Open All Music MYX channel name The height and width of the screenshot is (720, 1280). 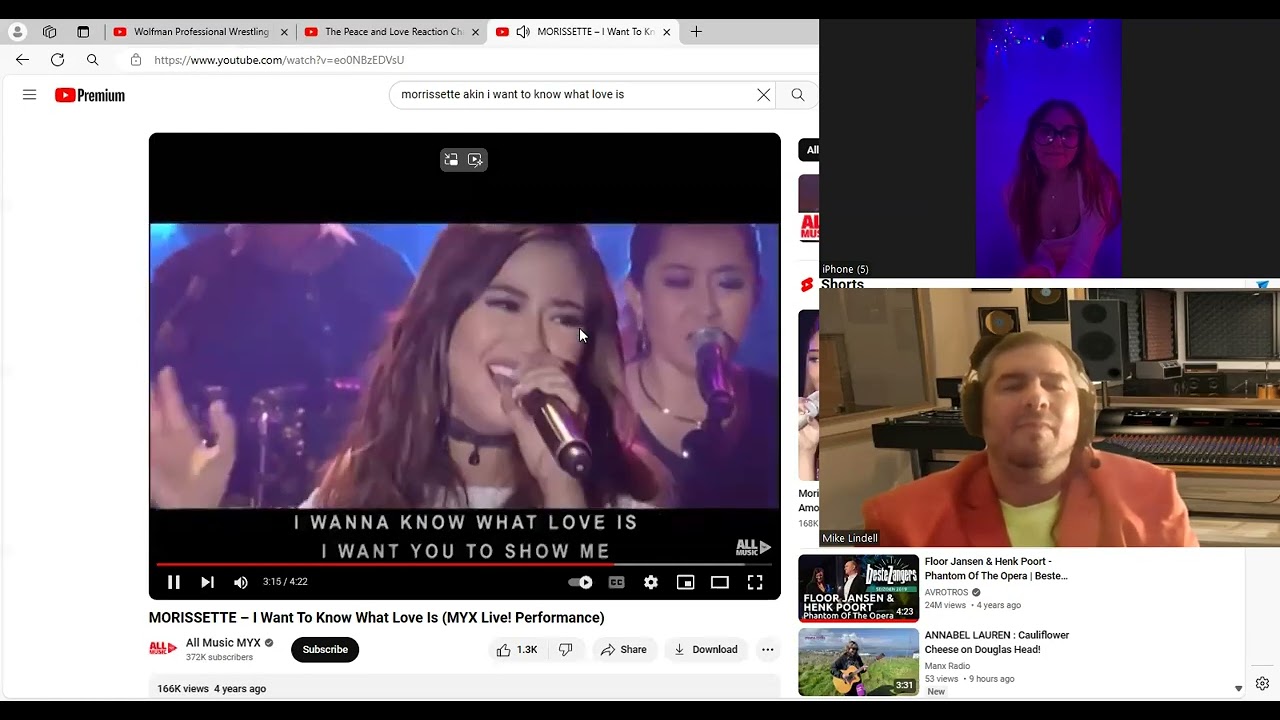[x=223, y=643]
